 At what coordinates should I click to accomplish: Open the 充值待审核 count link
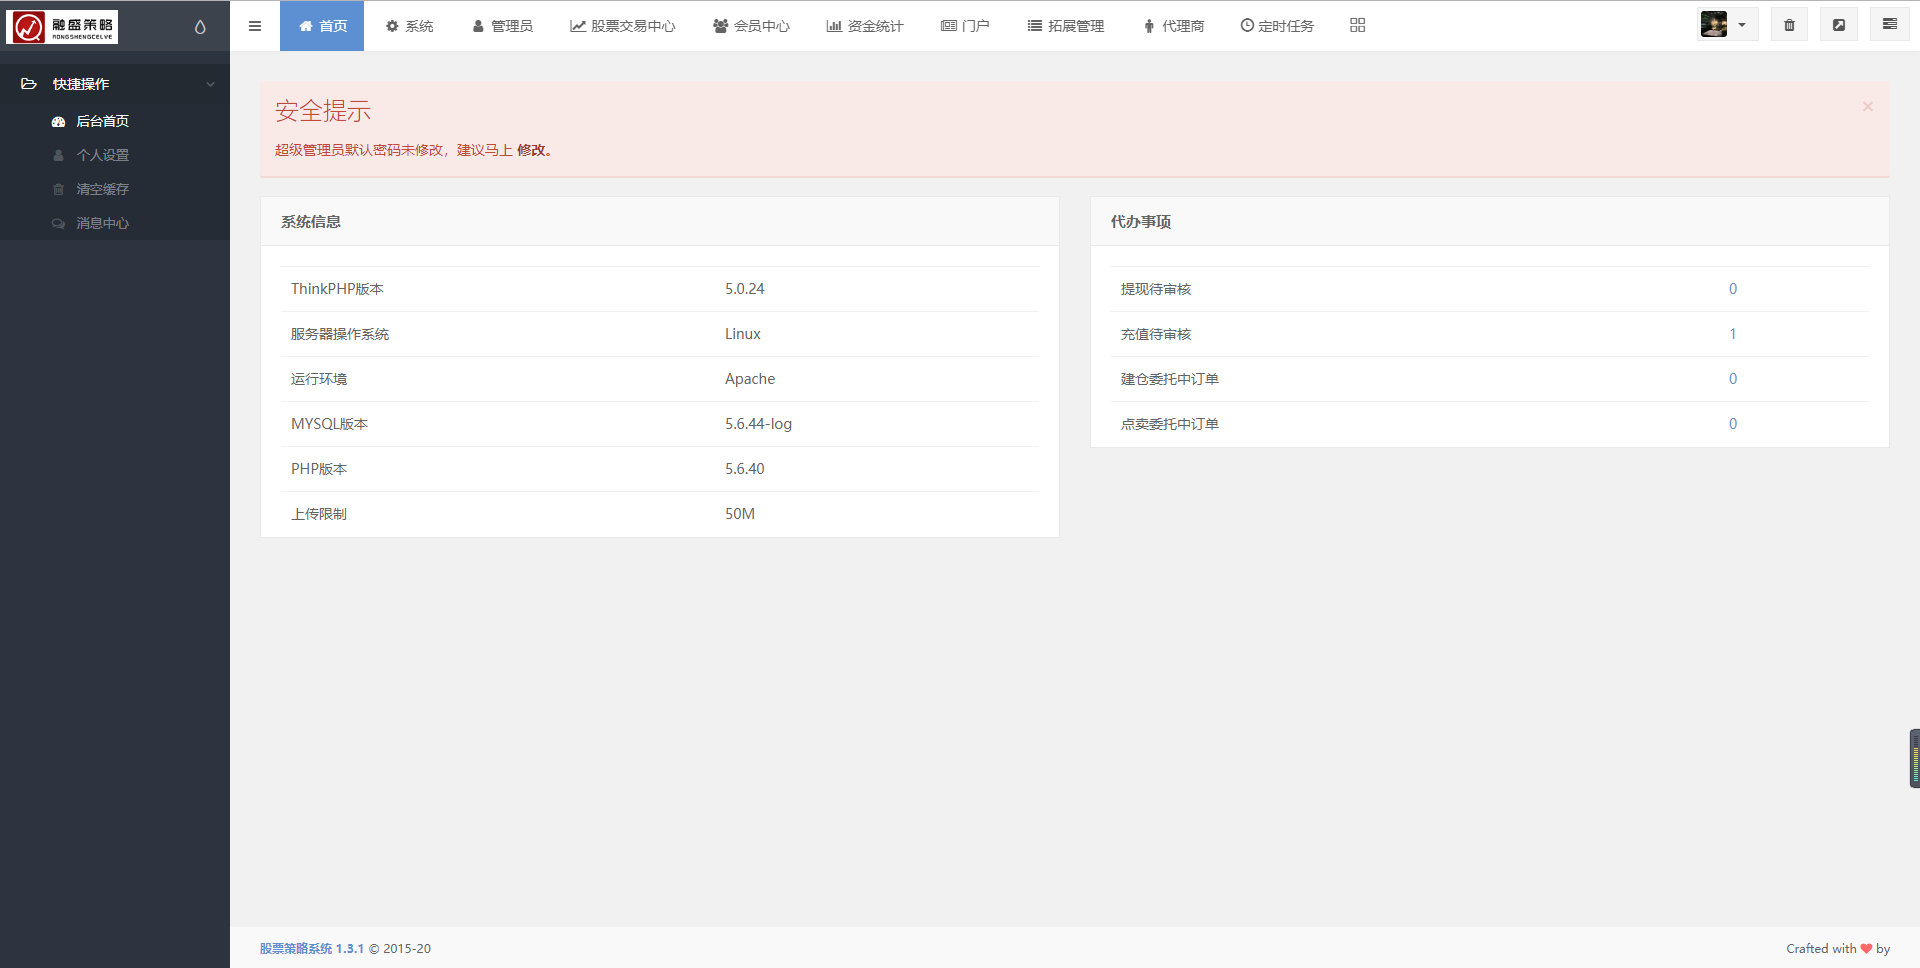(1732, 334)
